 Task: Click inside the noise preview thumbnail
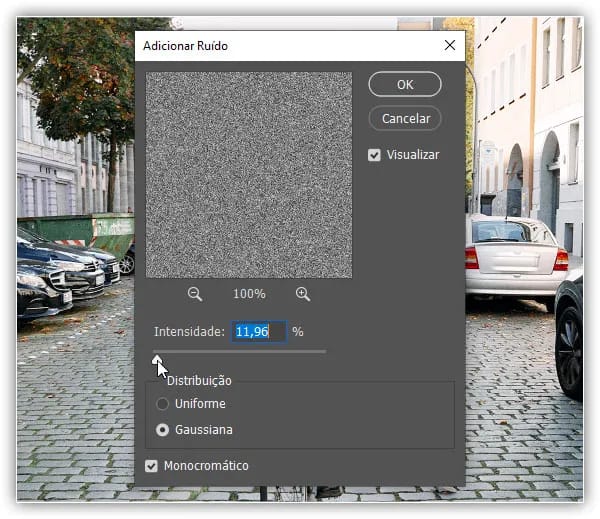pyautogui.click(x=249, y=175)
